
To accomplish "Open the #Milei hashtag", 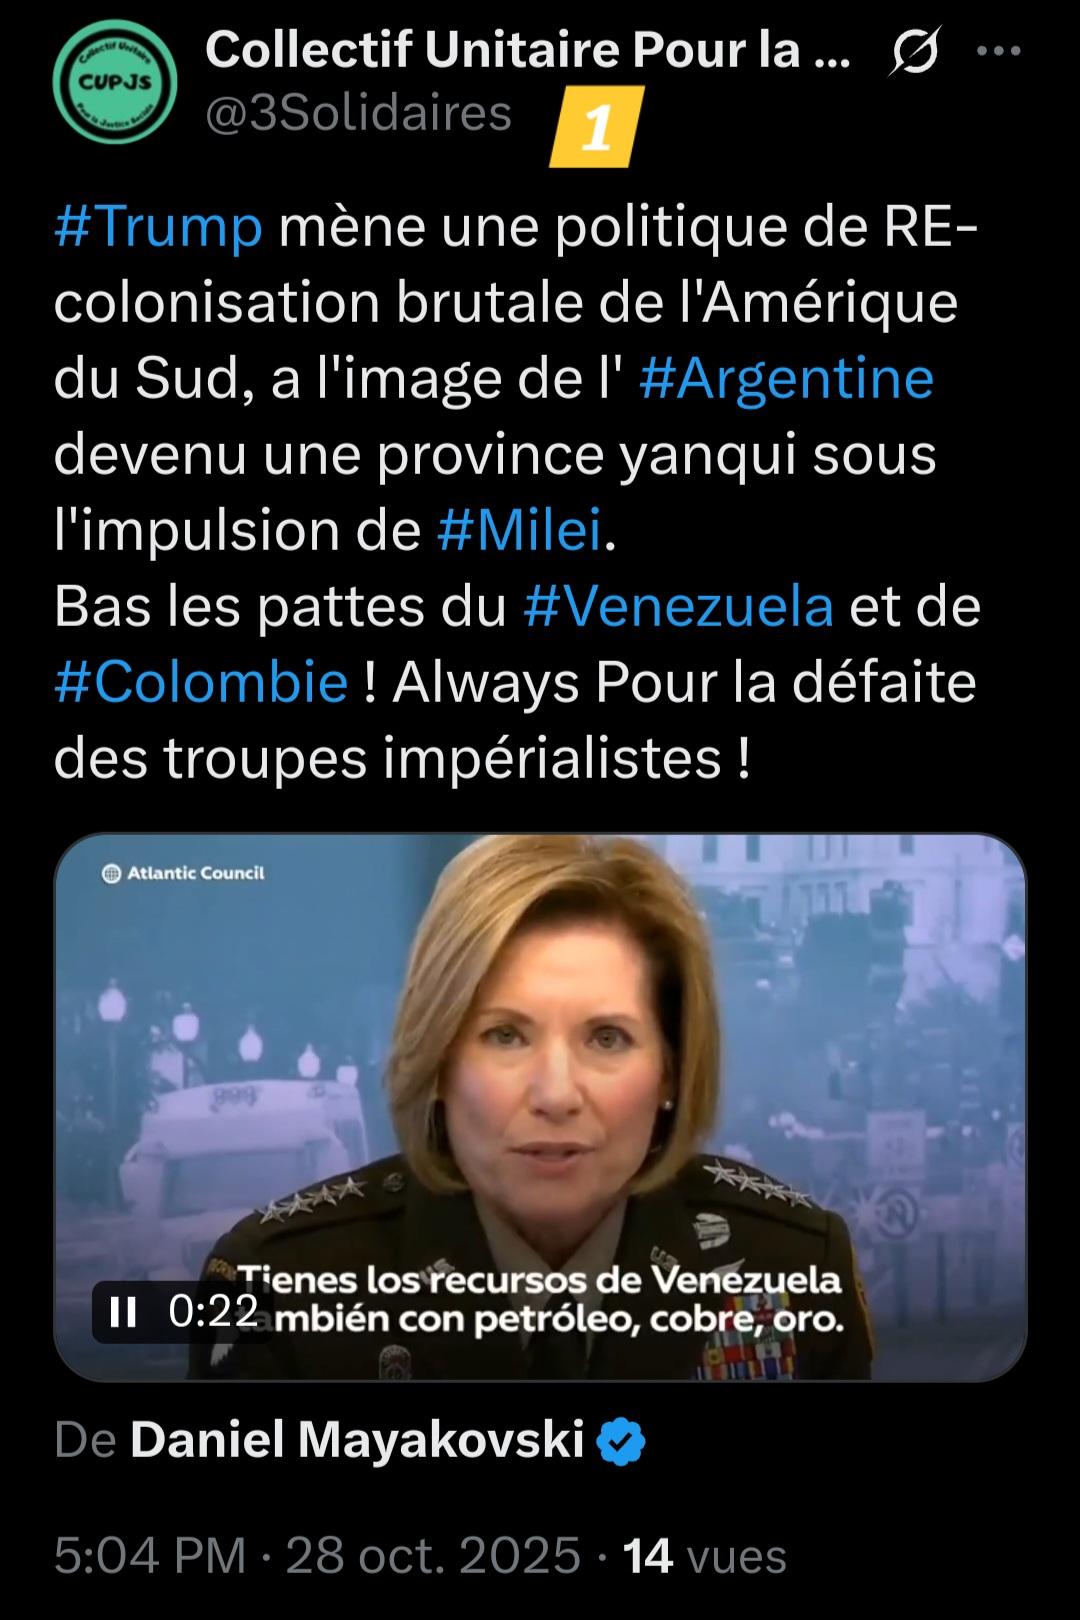I will [x=521, y=530].
